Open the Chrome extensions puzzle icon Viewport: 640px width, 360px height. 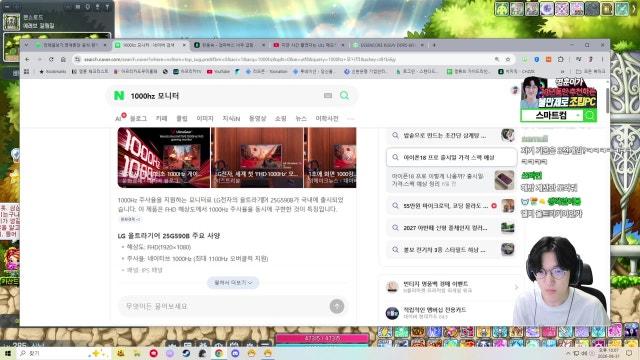click(561, 59)
